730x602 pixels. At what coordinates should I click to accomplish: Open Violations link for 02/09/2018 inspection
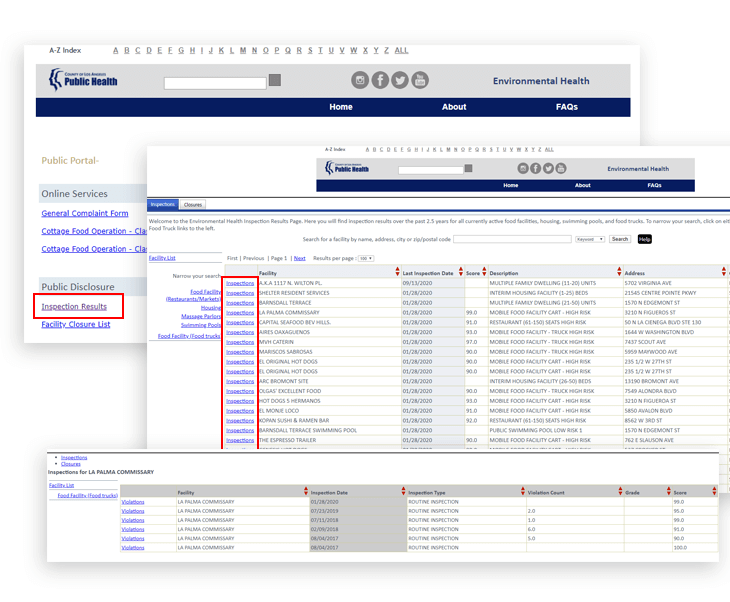tap(133, 529)
